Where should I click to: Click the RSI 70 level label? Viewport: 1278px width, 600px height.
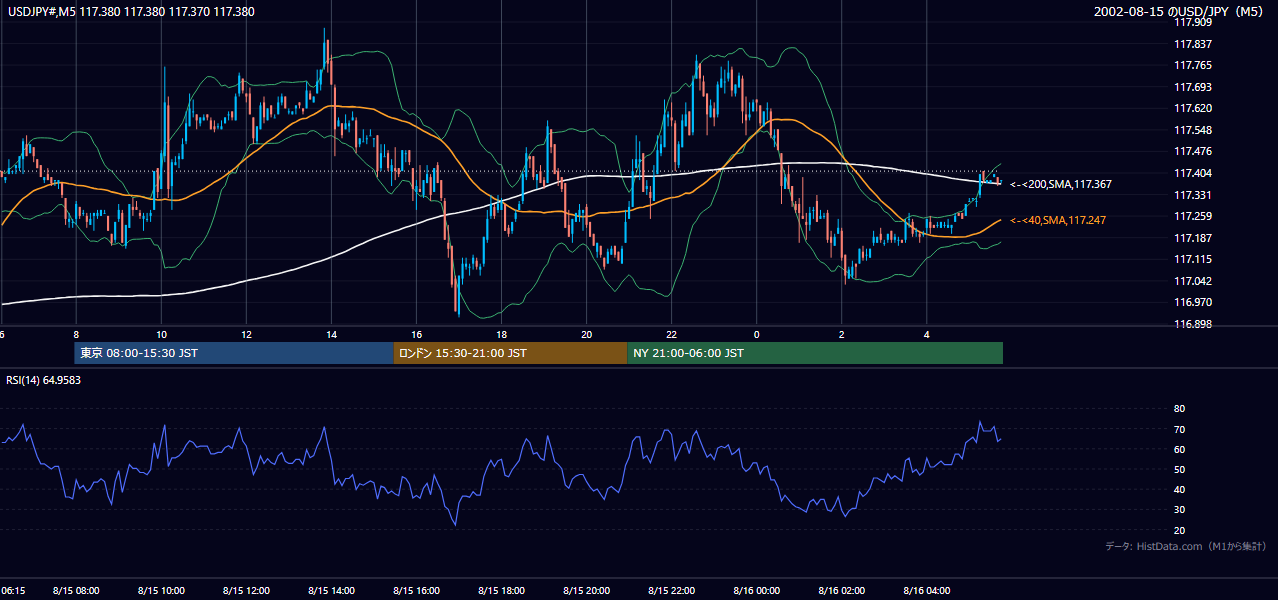(x=1179, y=429)
